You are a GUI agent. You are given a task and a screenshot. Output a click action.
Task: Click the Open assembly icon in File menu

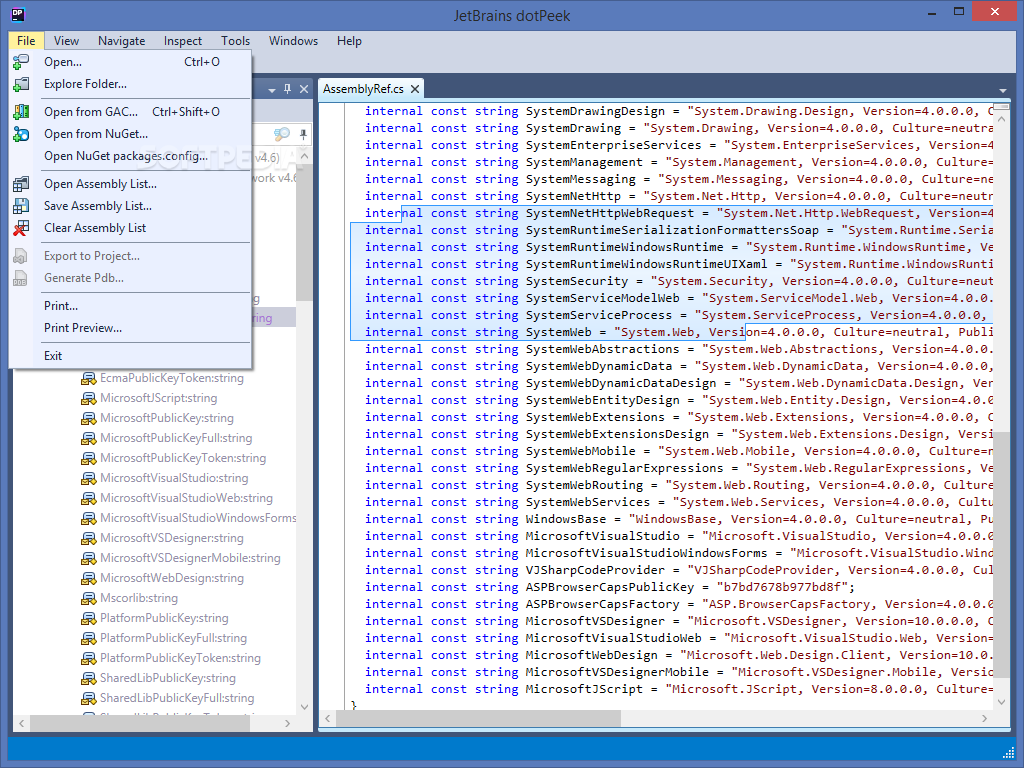[21, 62]
